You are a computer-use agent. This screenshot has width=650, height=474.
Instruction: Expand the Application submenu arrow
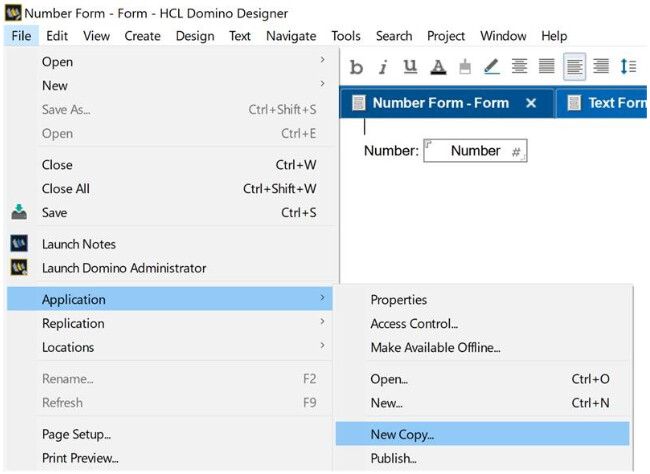coord(322,298)
